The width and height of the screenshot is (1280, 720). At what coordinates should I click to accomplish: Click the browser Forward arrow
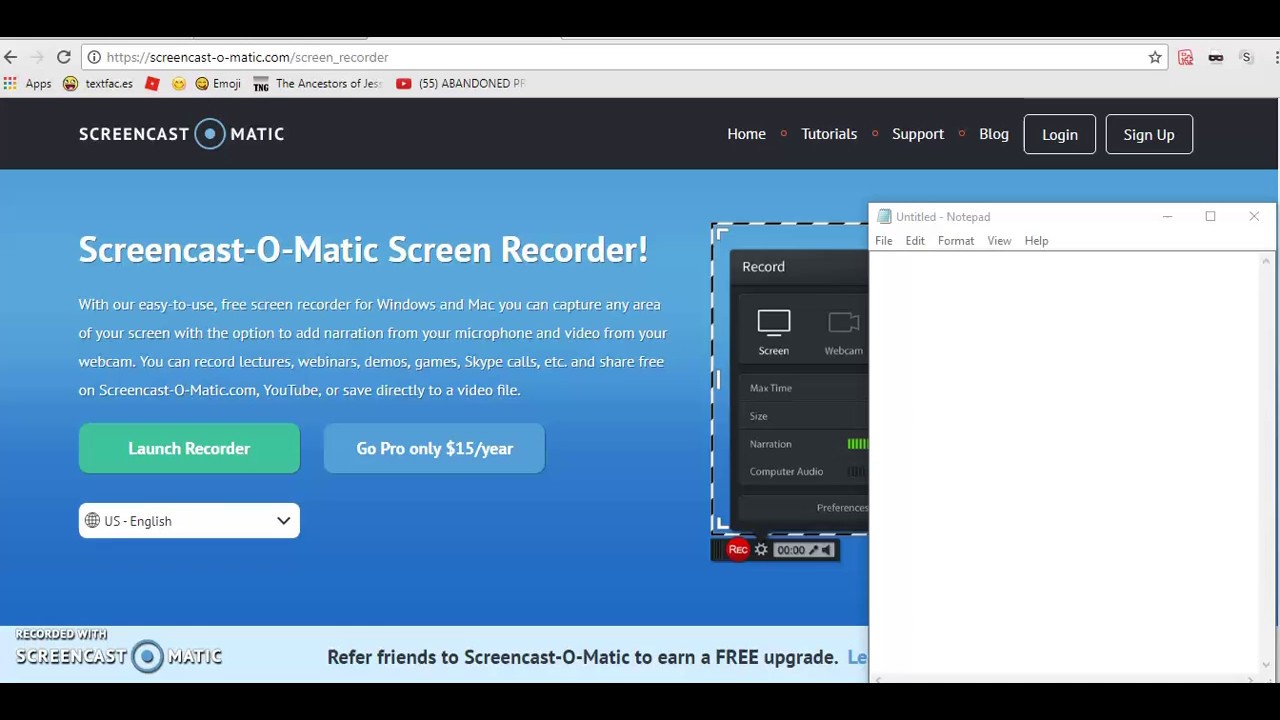click(x=37, y=57)
